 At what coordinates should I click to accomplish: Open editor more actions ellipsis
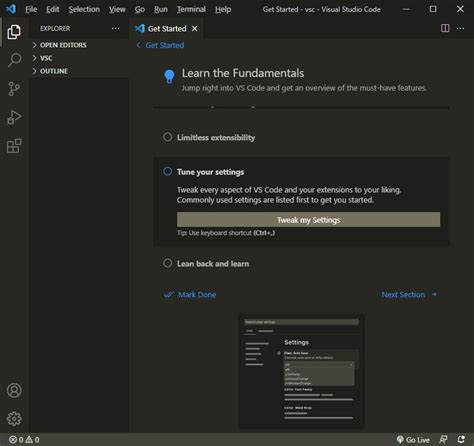click(x=460, y=28)
